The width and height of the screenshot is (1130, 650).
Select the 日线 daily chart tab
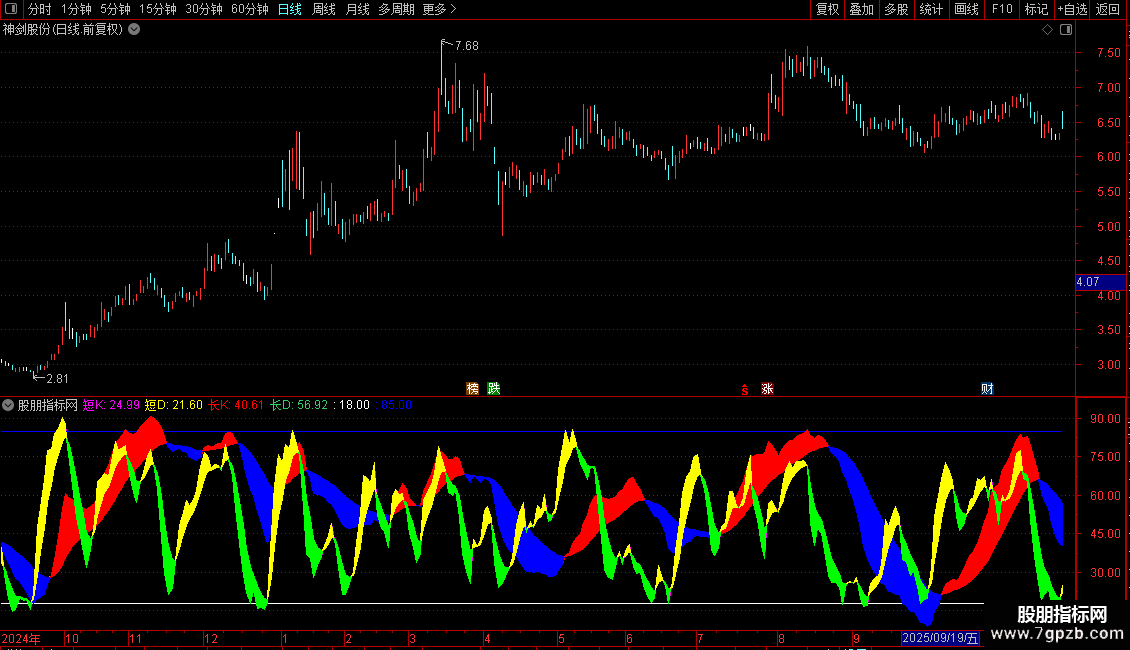[x=290, y=9]
